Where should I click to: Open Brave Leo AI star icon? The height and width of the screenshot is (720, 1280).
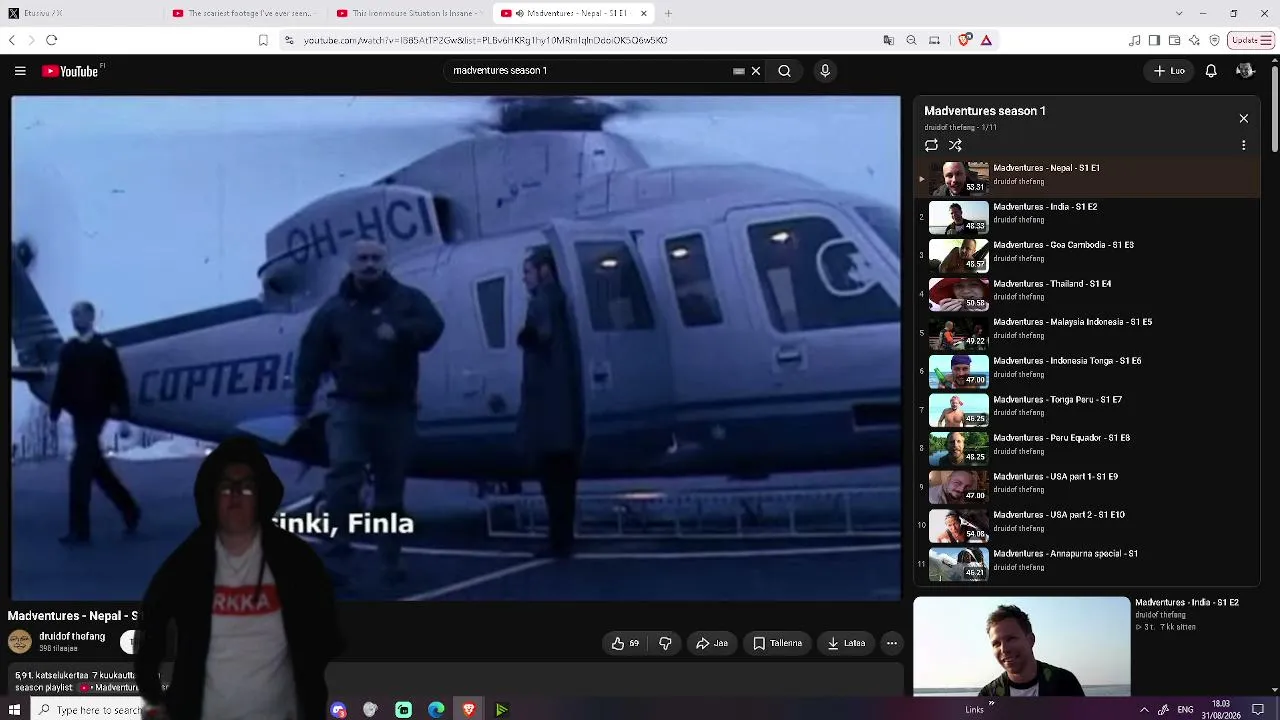[1194, 40]
